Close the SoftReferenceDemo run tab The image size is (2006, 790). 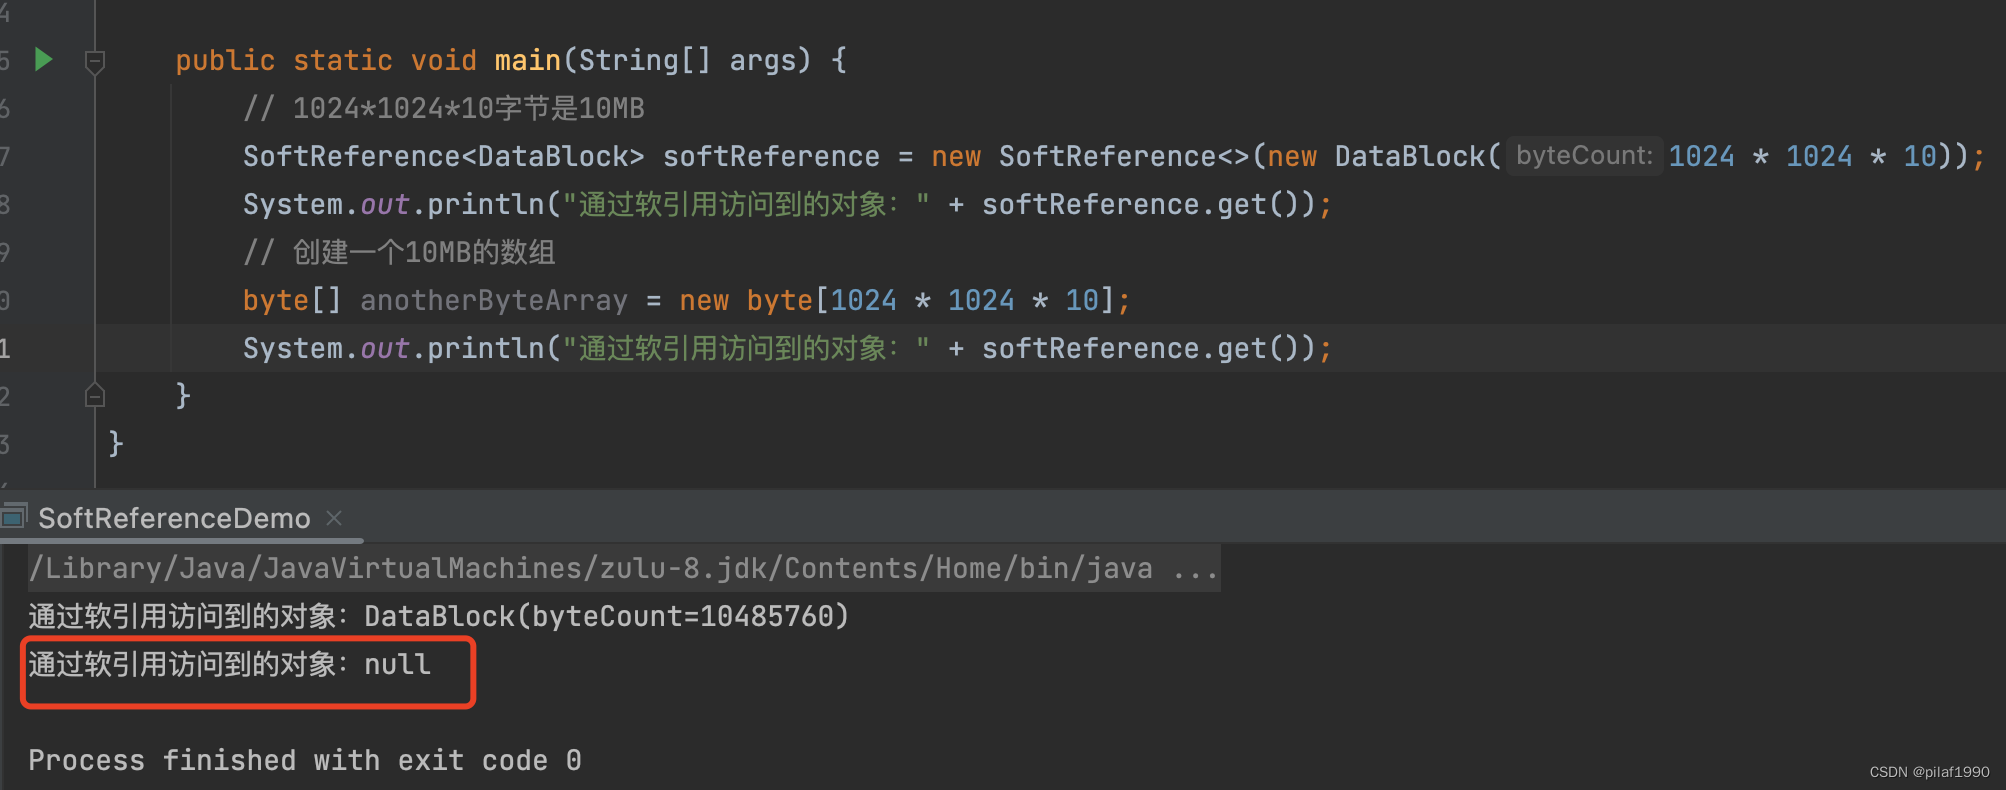click(x=334, y=518)
